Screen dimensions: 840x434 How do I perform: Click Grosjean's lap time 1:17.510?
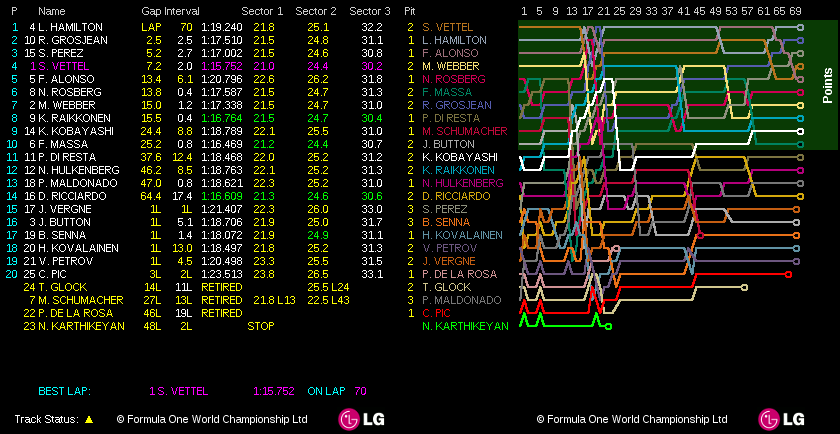[x=222, y=40]
